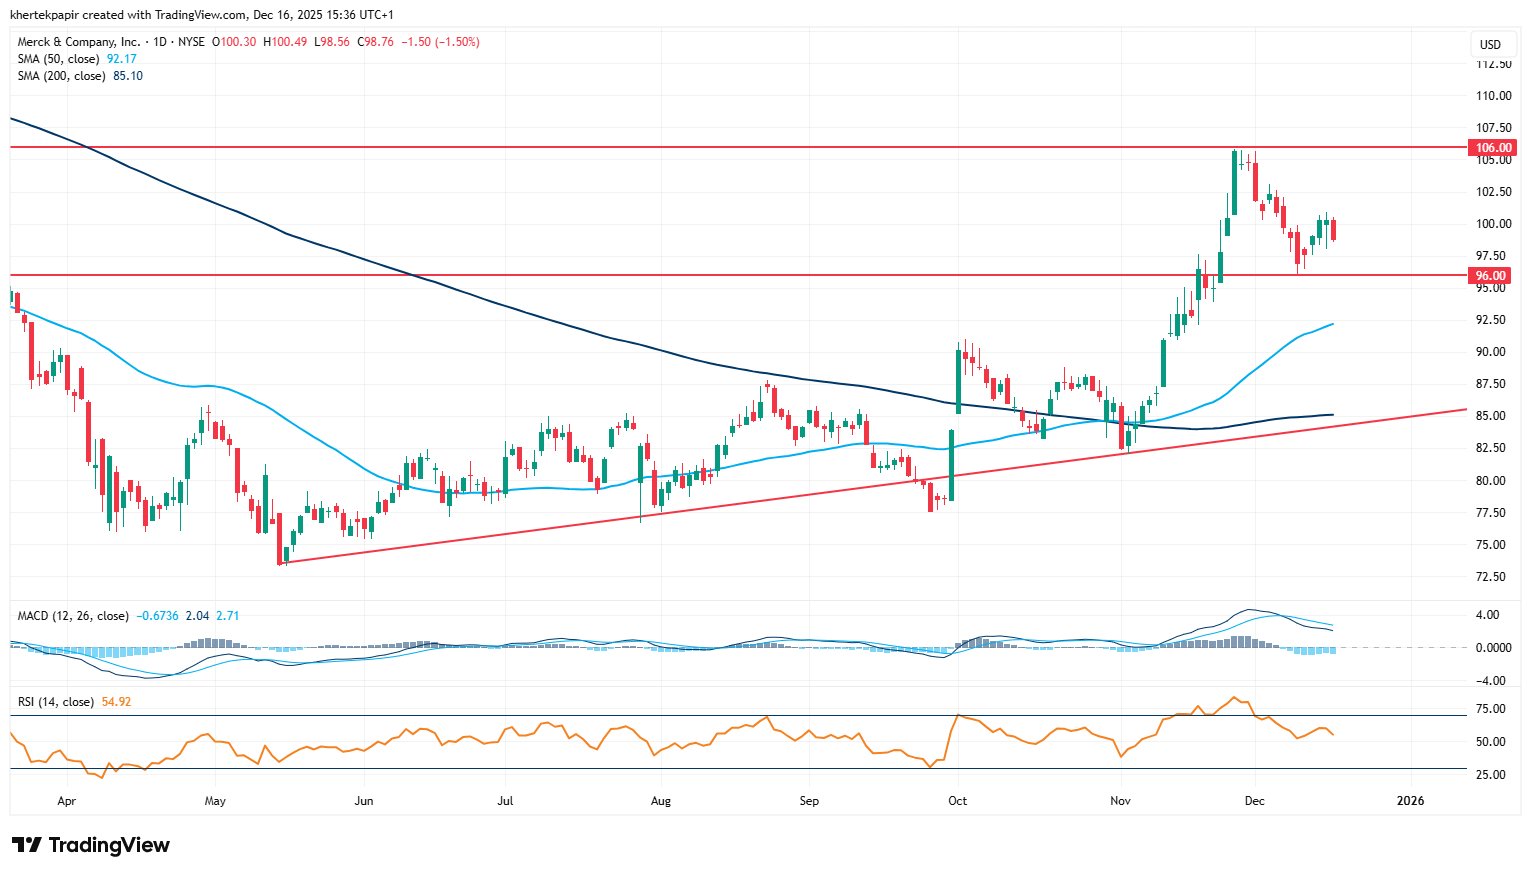The image size is (1531, 875).
Task: Click the TradingView logo at bottom-left
Action: coord(91,845)
